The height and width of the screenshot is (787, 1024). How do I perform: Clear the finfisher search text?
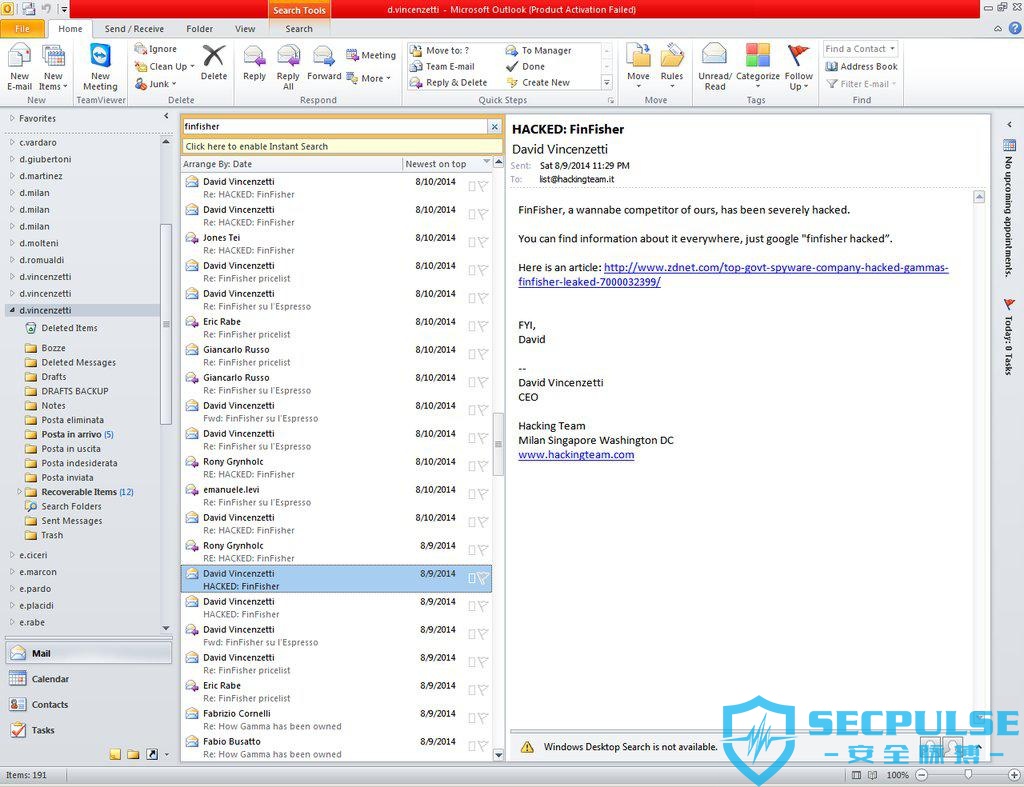coord(494,127)
